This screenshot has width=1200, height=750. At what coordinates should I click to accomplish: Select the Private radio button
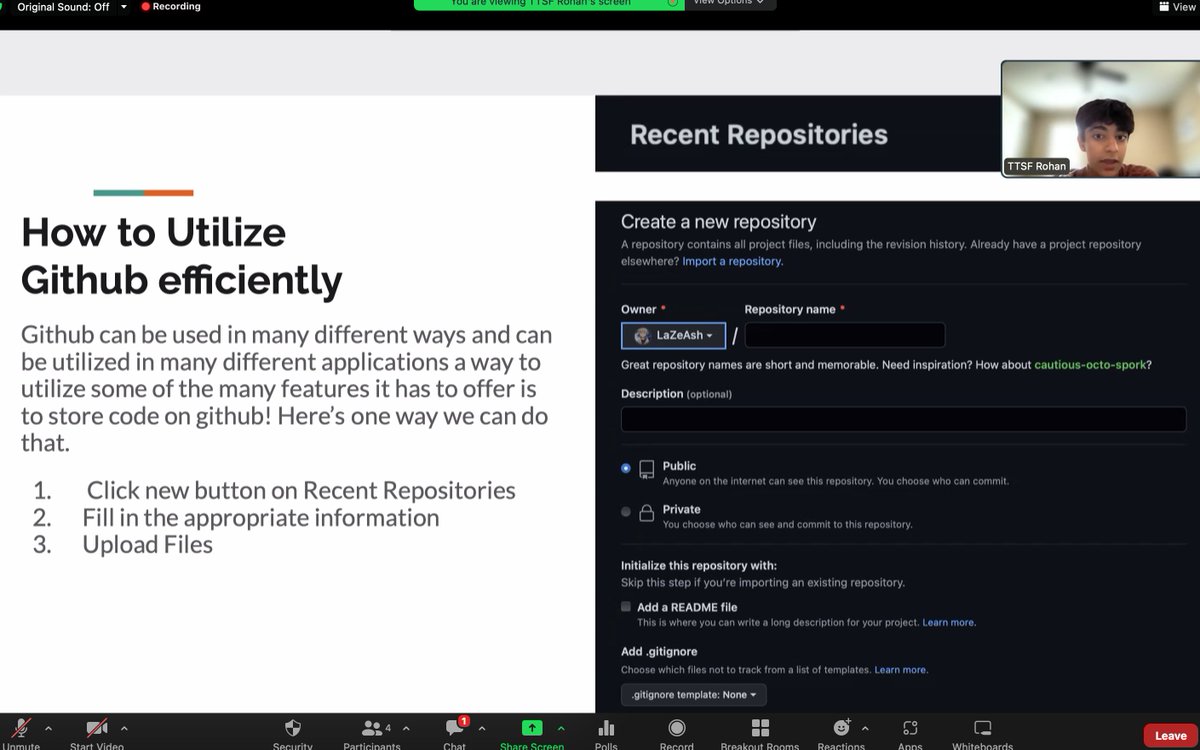(626, 512)
